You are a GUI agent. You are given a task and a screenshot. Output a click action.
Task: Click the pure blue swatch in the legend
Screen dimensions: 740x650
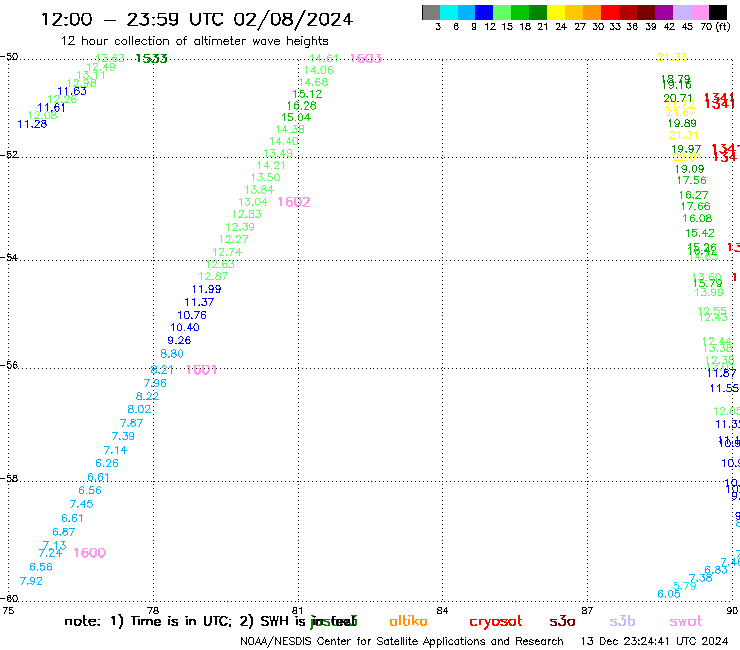point(484,12)
